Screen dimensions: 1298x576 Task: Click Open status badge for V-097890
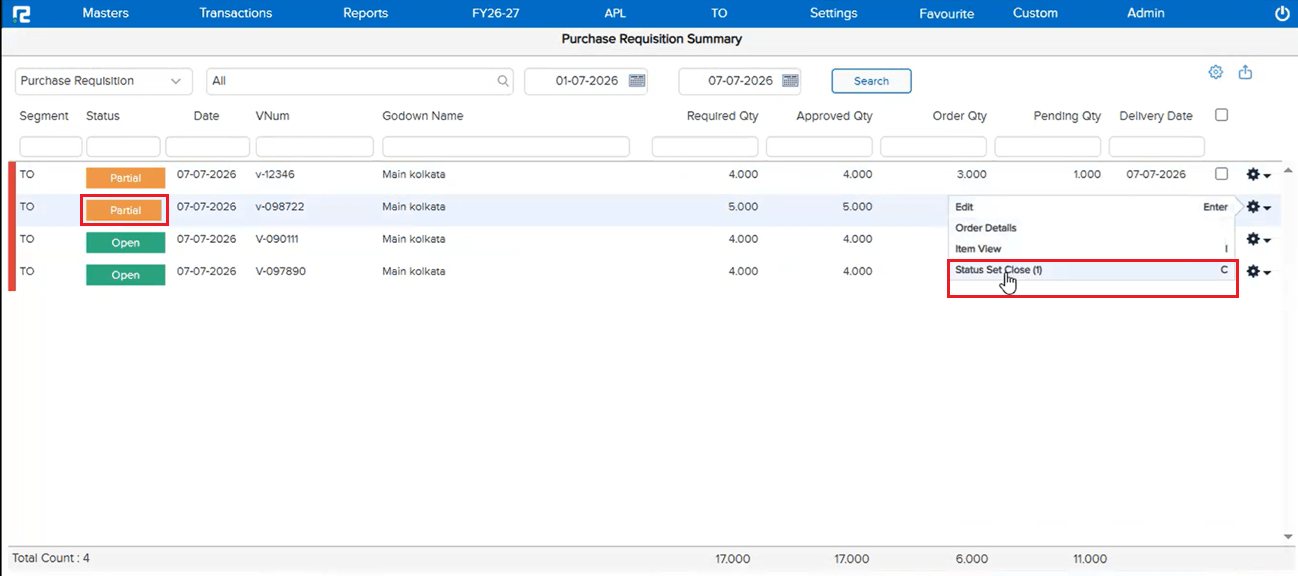click(126, 275)
